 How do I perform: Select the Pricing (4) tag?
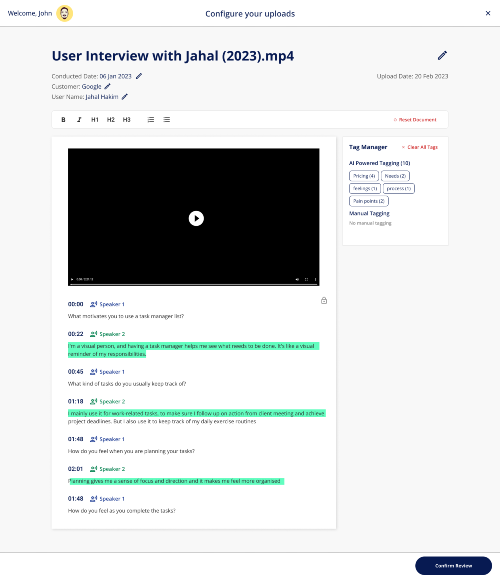(364, 176)
